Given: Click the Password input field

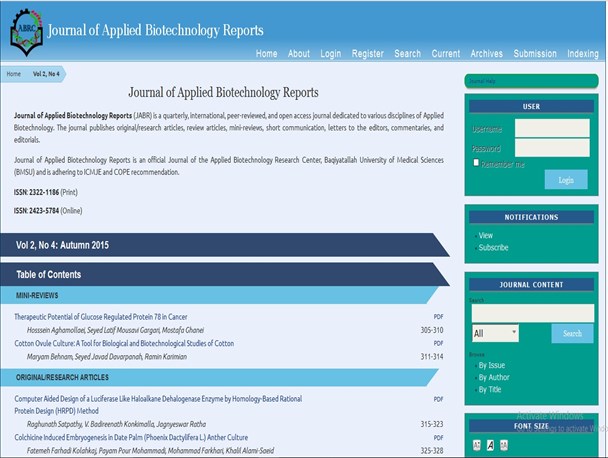Looking at the screenshot, I should 552,148.
